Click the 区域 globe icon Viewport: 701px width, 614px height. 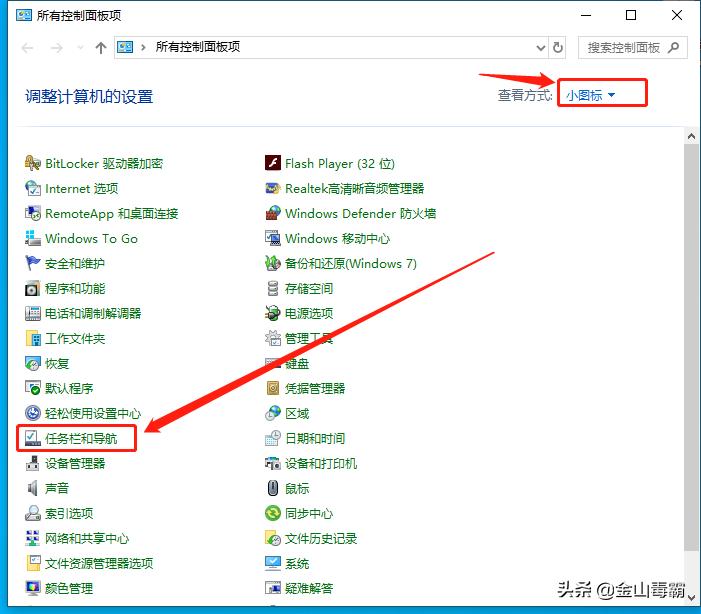[273, 413]
